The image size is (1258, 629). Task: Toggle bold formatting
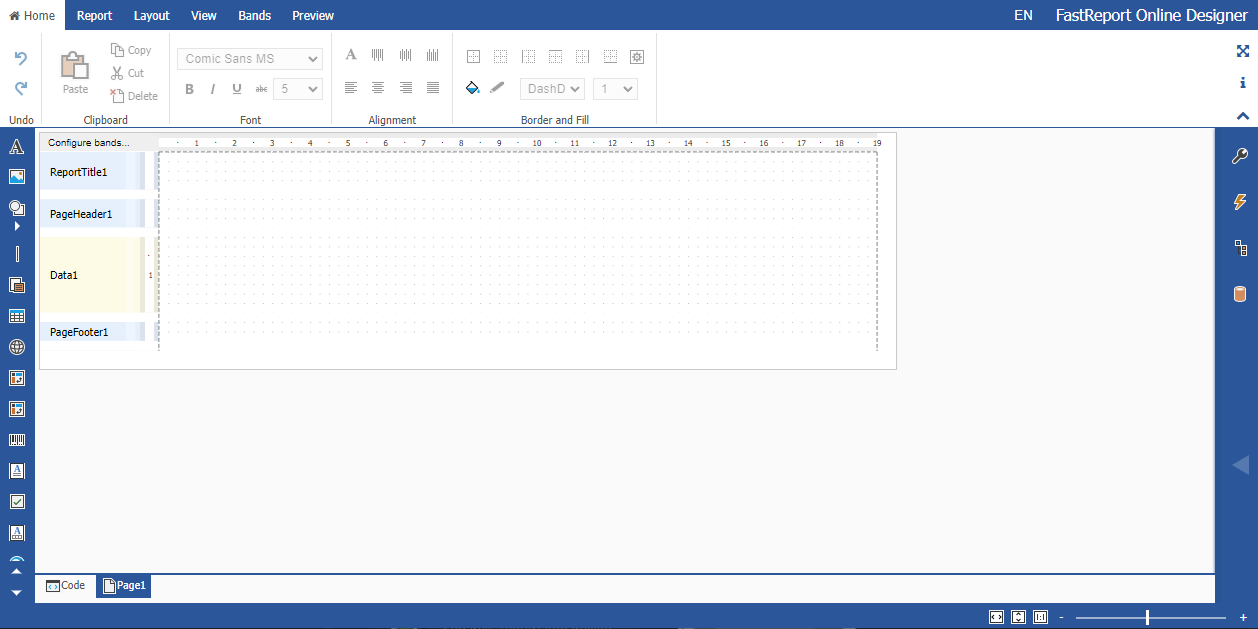pos(189,89)
